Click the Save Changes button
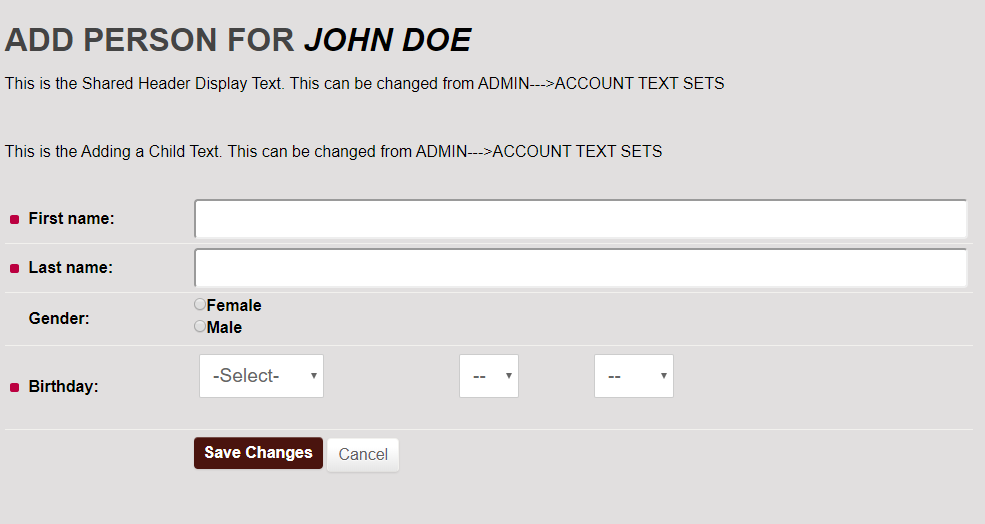This screenshot has width=985, height=524. 258,453
